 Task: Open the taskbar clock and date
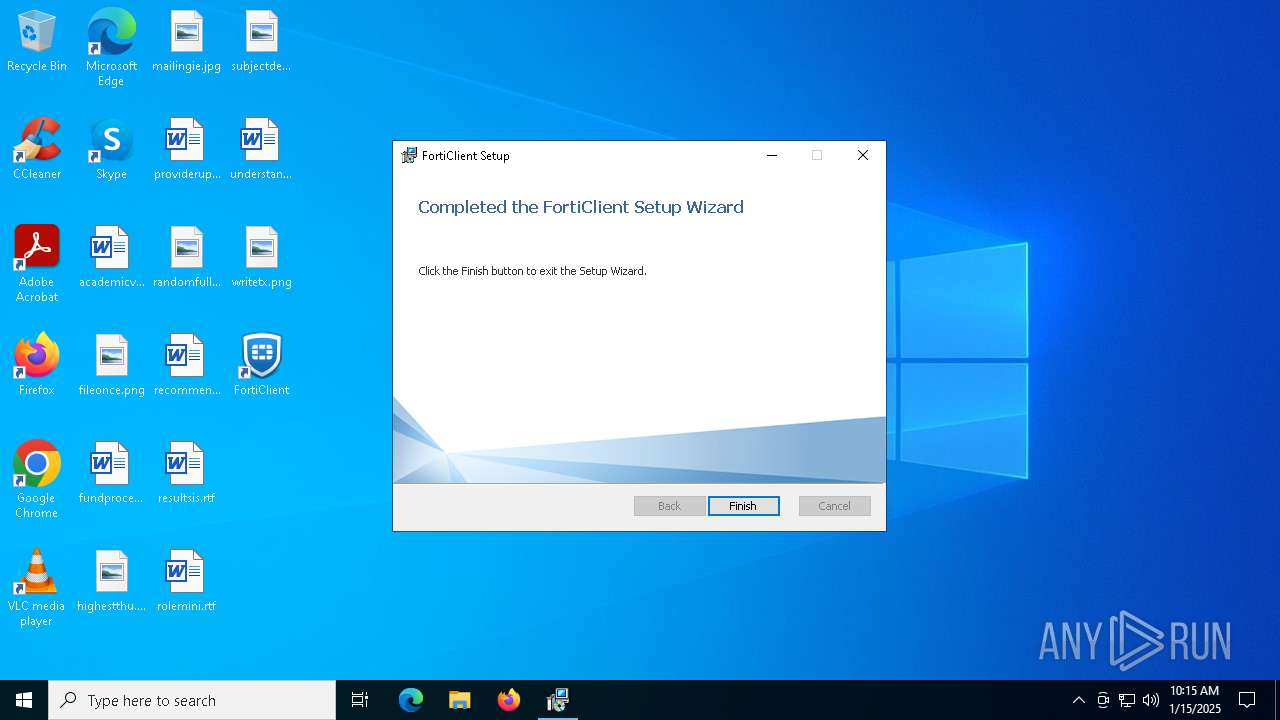(1195, 700)
